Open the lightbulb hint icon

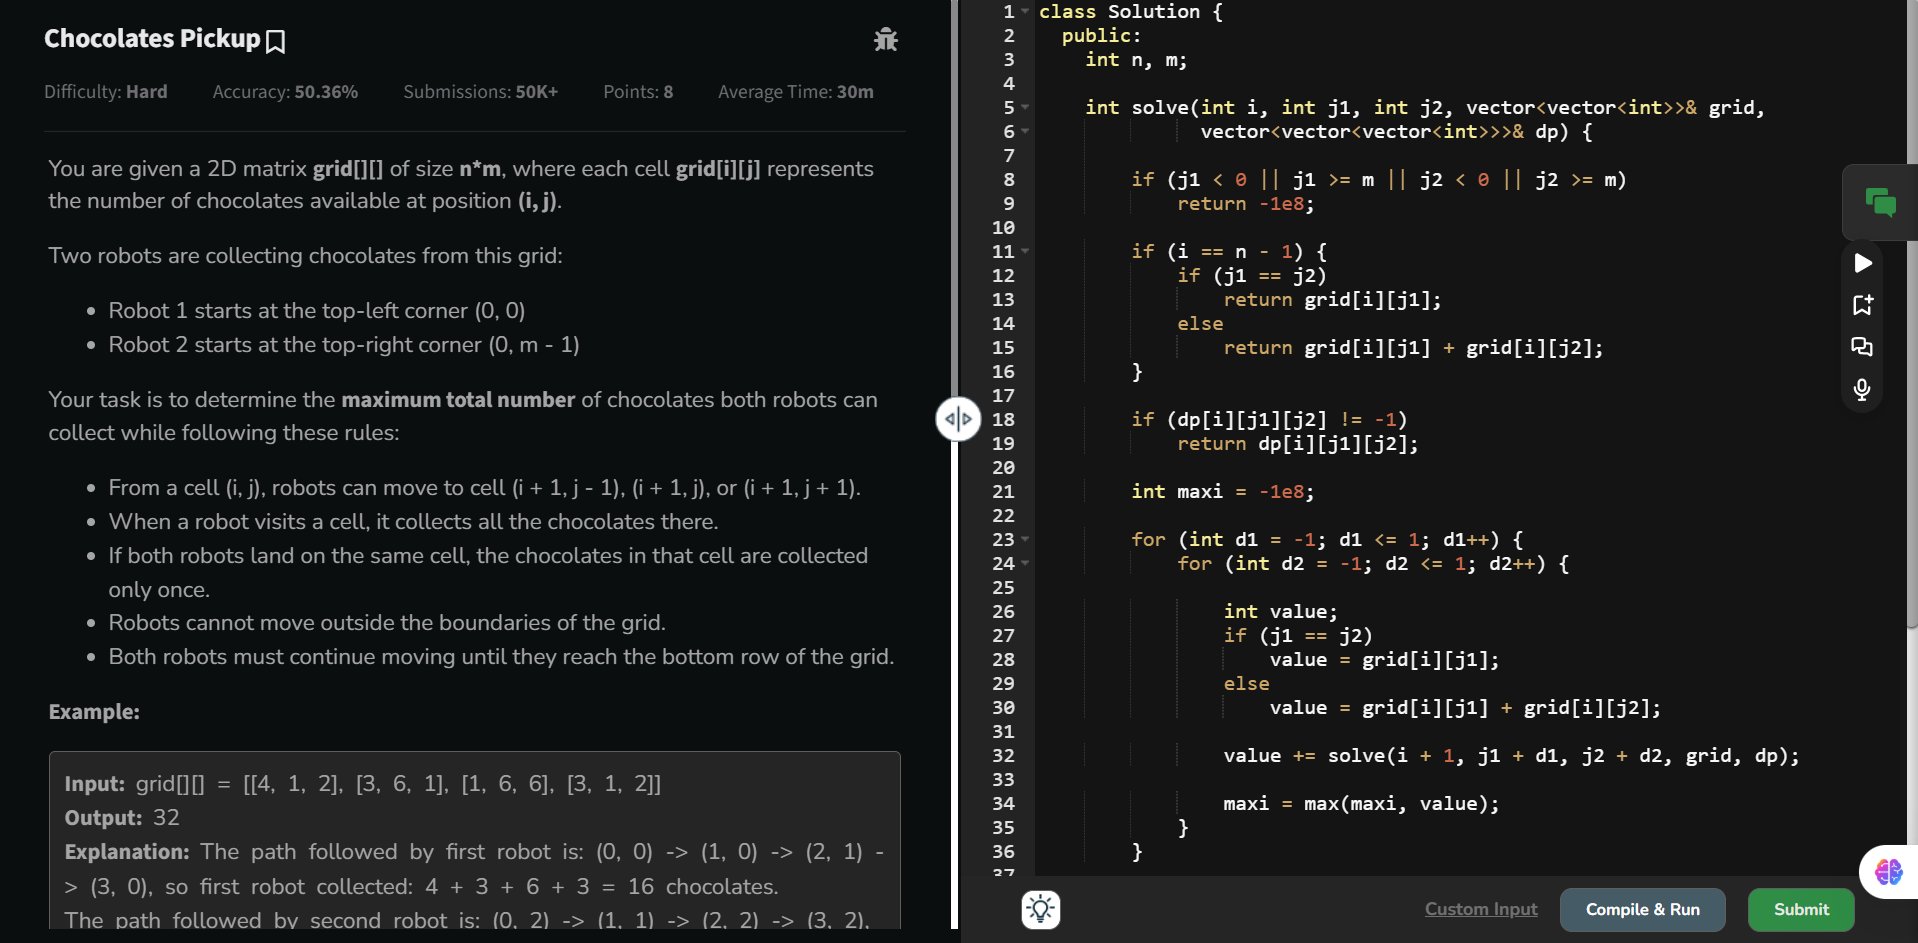click(x=1041, y=909)
